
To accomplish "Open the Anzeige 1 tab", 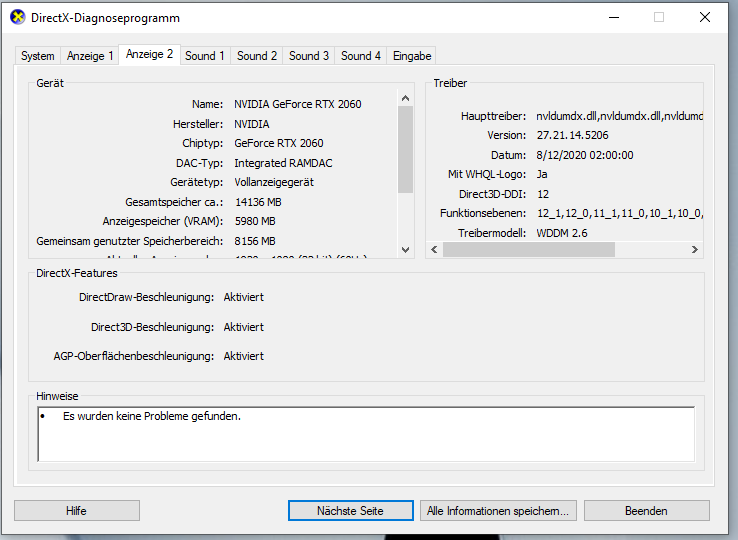I will click(x=90, y=56).
